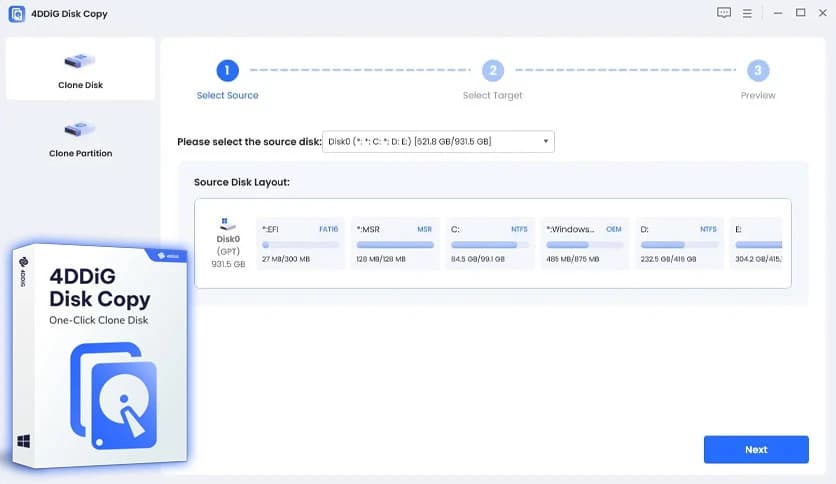Select the *:Windows OEM partition

click(584, 244)
